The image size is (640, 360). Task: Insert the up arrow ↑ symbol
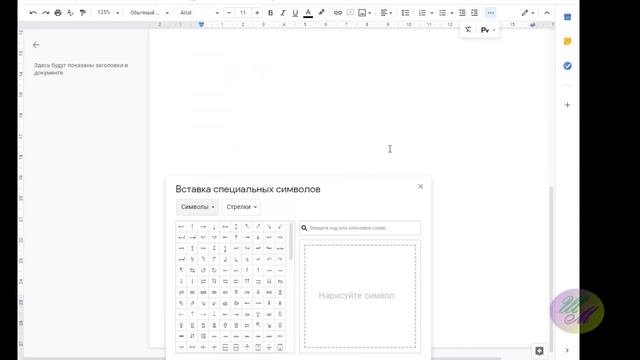[x=192, y=227]
